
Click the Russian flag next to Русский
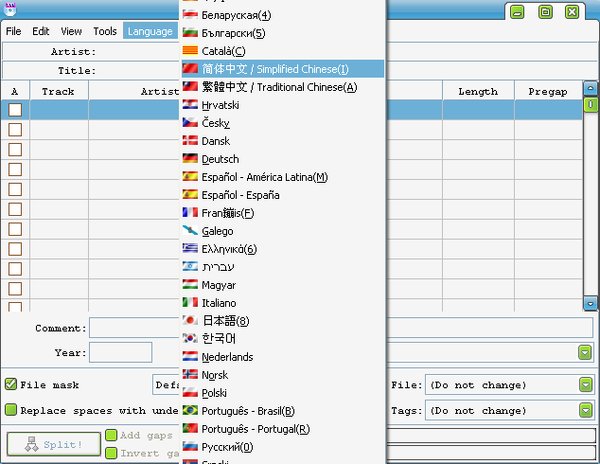coord(190,446)
